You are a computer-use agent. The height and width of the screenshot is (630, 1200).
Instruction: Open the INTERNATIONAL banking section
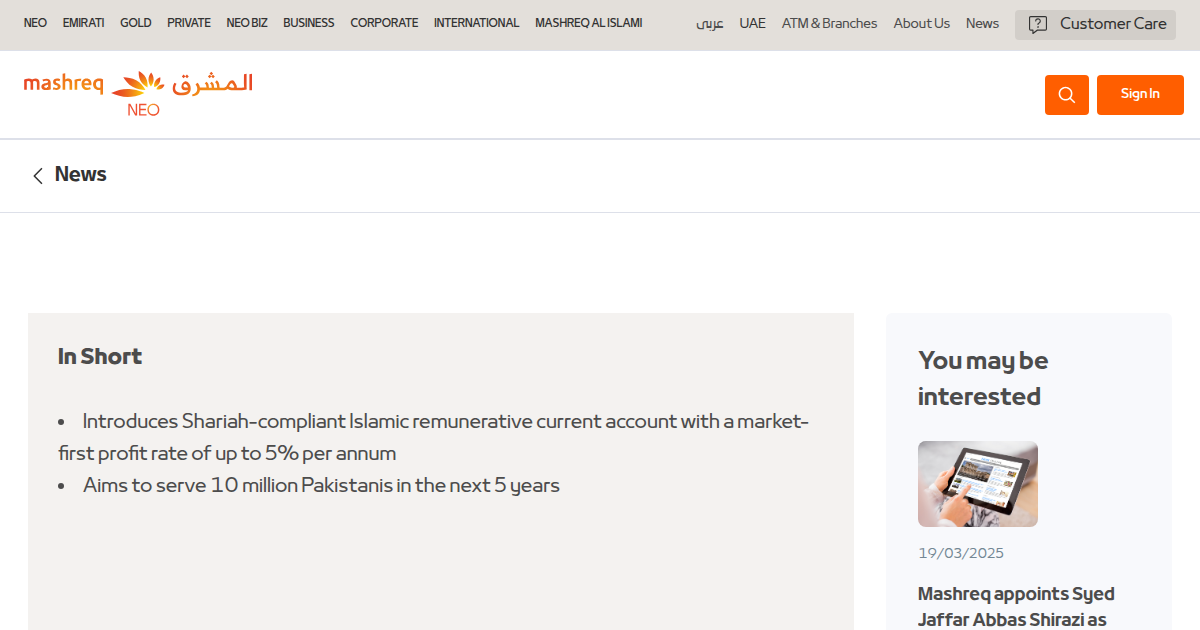coord(476,22)
